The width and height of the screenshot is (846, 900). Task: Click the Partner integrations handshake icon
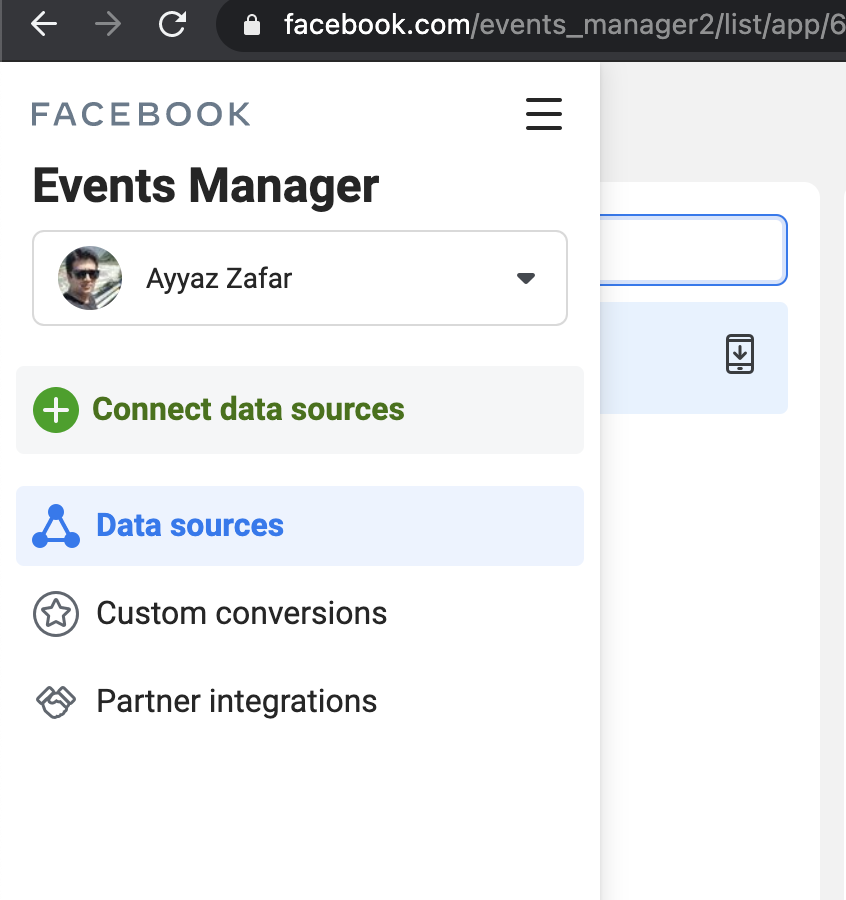click(x=56, y=702)
